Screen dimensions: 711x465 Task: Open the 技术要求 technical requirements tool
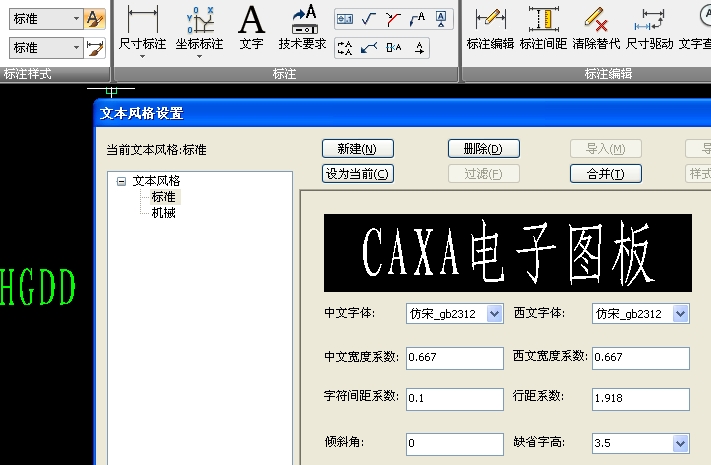(302, 19)
